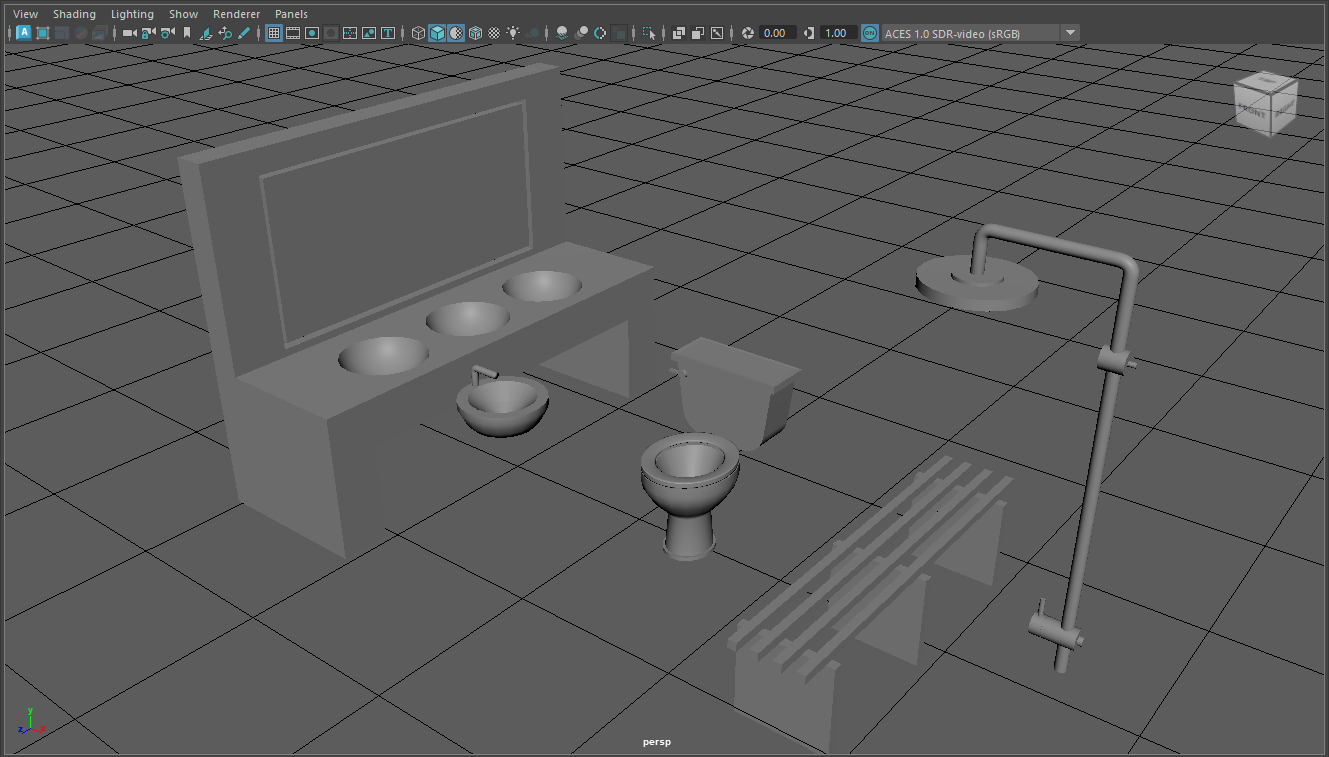Click the Select Camera icon
This screenshot has height=757, width=1329.
(130, 33)
